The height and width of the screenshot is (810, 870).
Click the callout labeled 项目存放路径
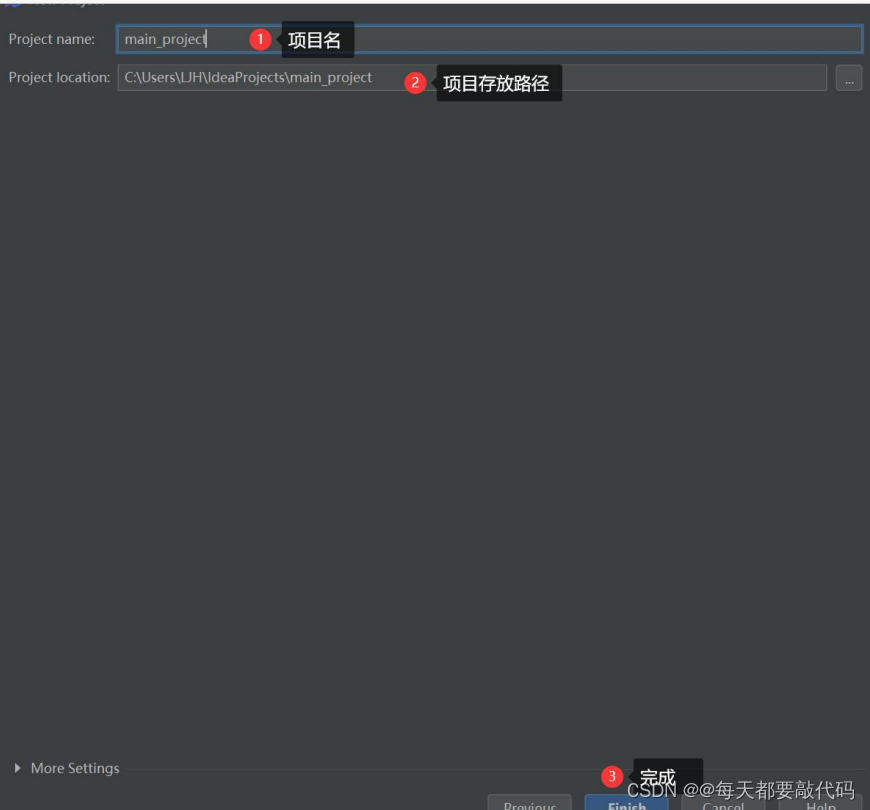pos(500,84)
